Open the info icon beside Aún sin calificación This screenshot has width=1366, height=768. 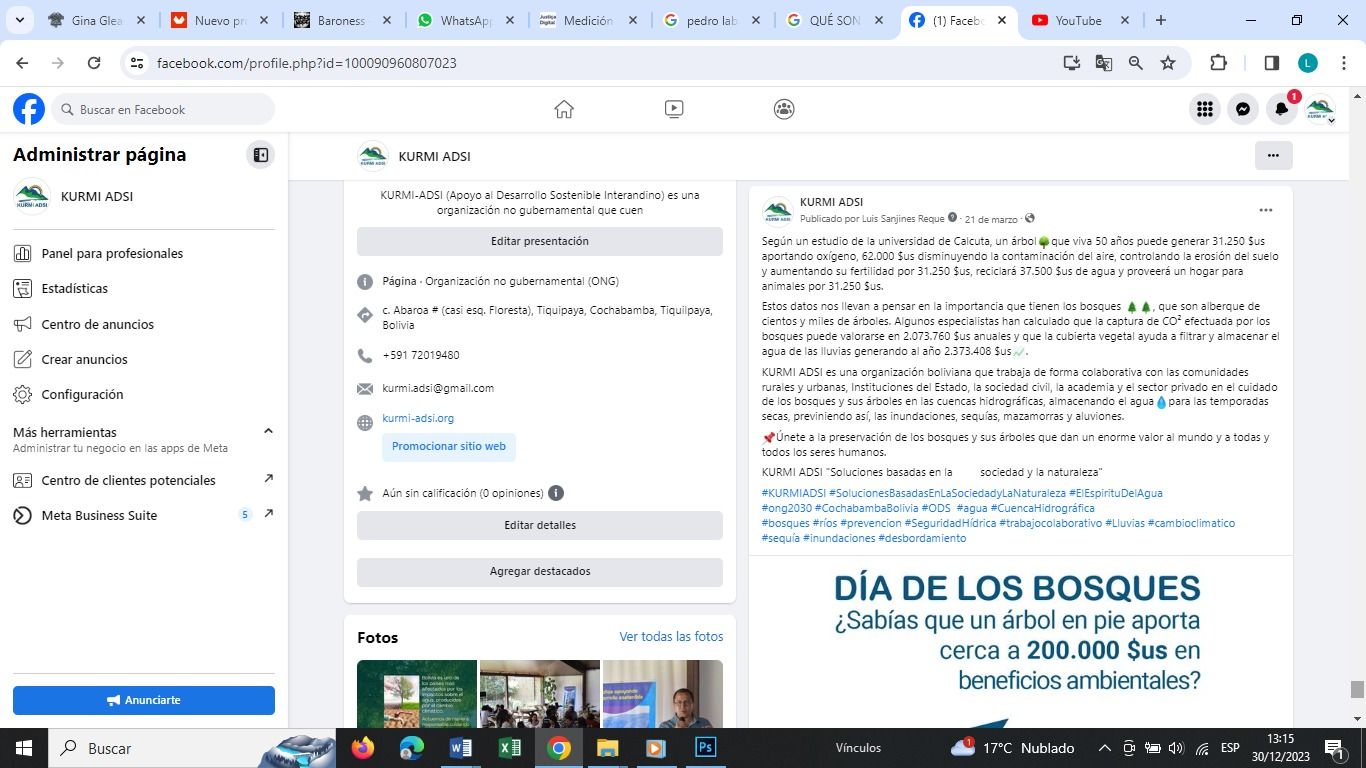tap(556, 493)
